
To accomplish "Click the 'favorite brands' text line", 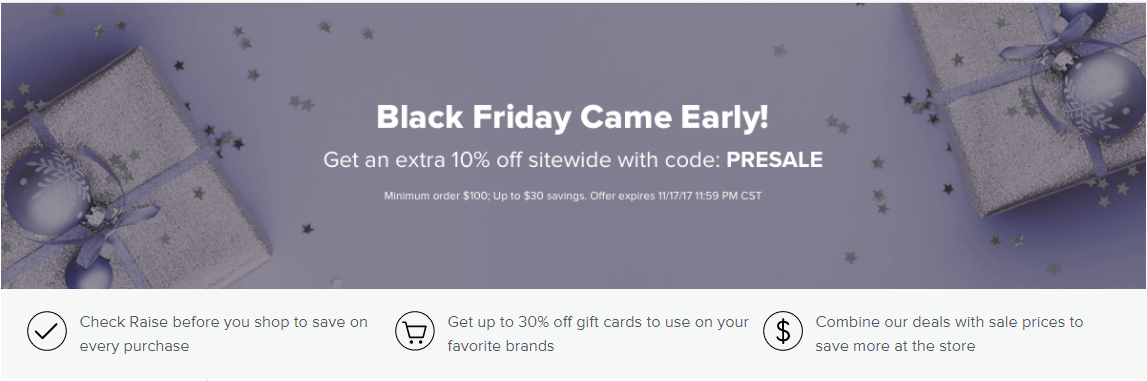I will tap(501, 346).
